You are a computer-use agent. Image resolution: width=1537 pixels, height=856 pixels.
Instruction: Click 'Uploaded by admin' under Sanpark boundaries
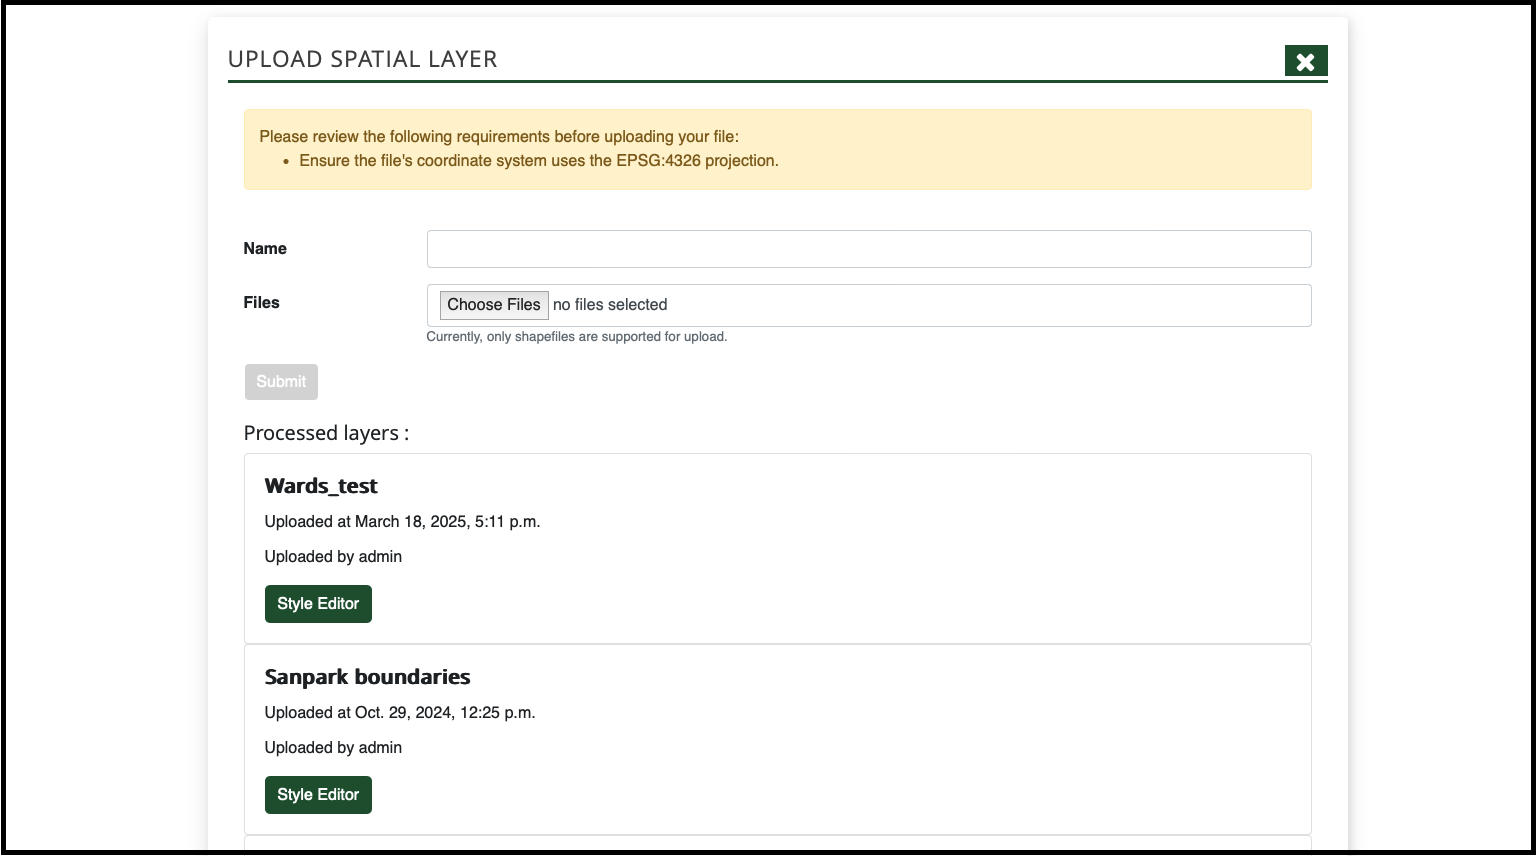point(333,748)
